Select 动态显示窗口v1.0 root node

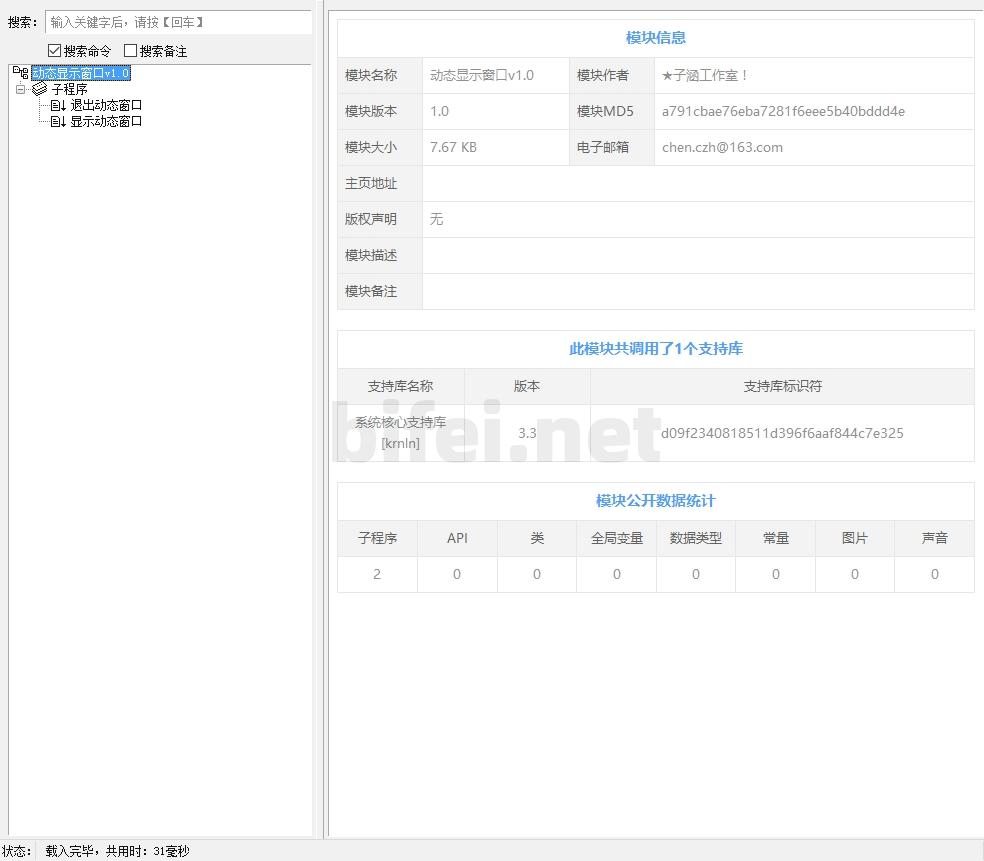tap(80, 73)
